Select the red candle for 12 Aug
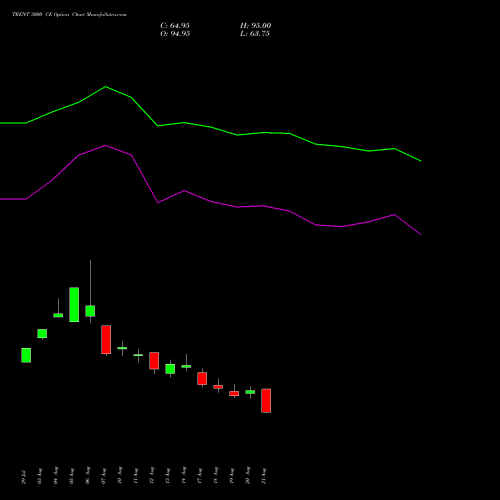Screen dimensions: 500x500 (154, 361)
